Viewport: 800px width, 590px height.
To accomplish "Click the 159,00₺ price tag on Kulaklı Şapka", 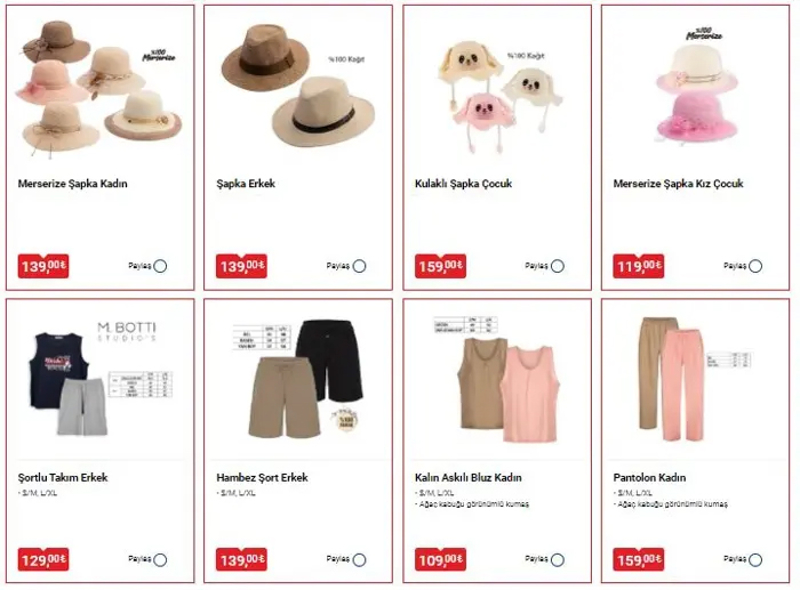I will 440,266.
